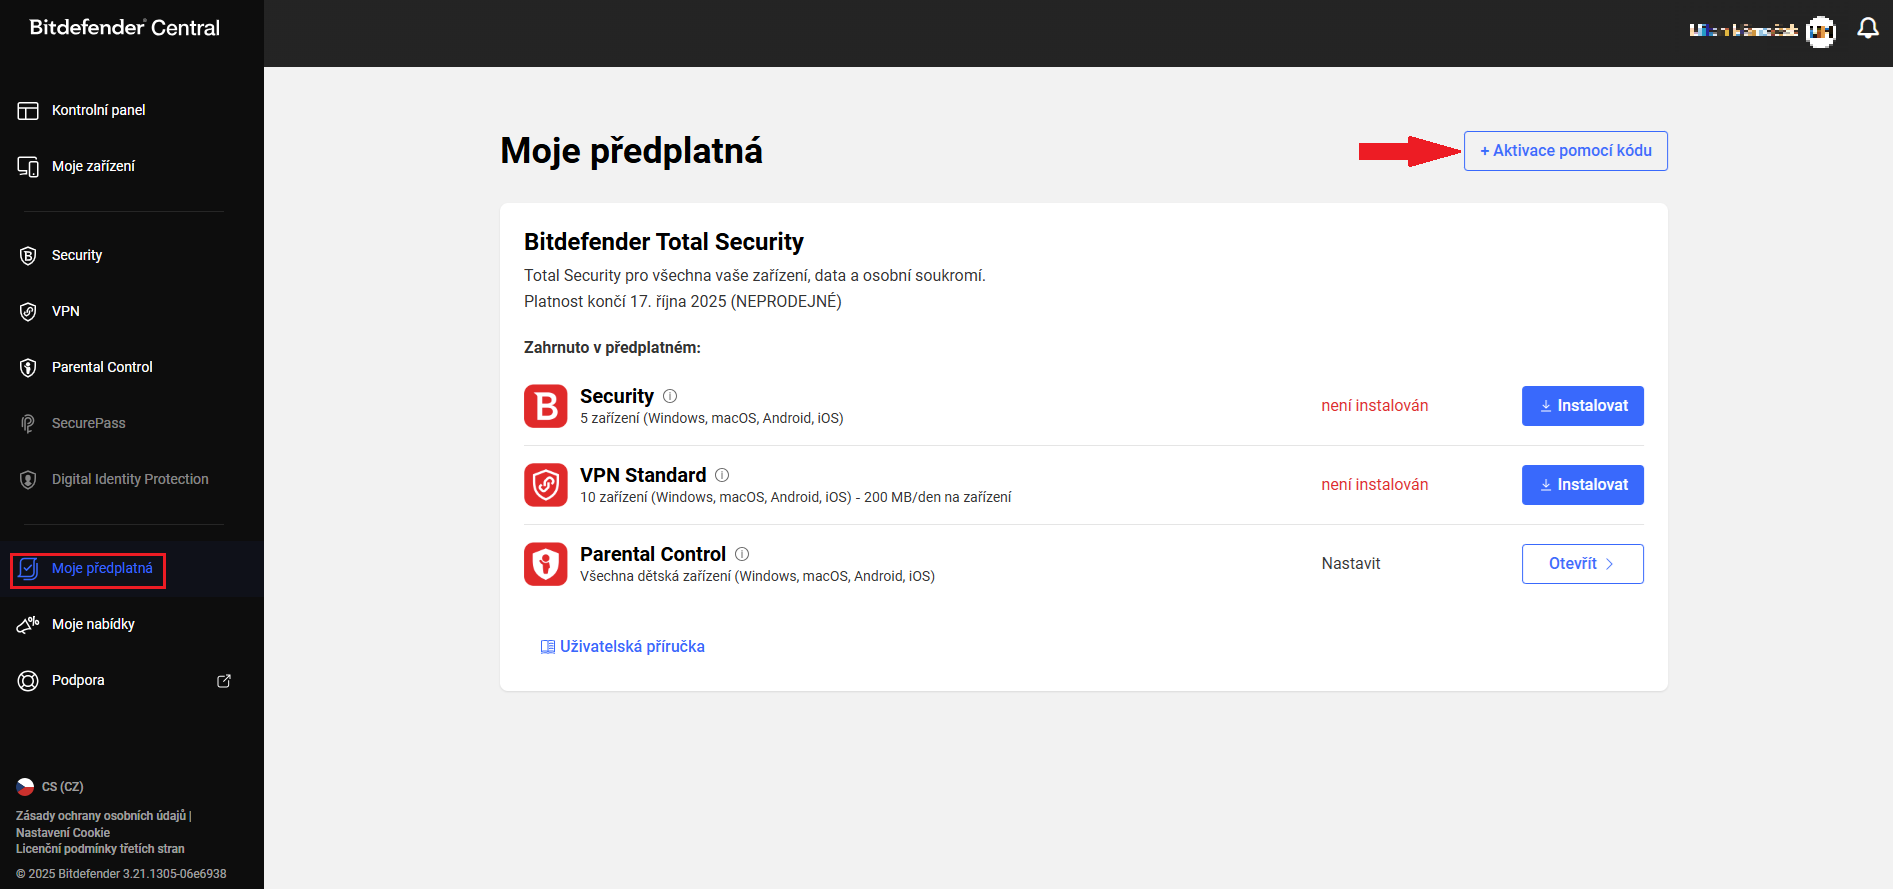Click the red Security product logo

tap(546, 406)
